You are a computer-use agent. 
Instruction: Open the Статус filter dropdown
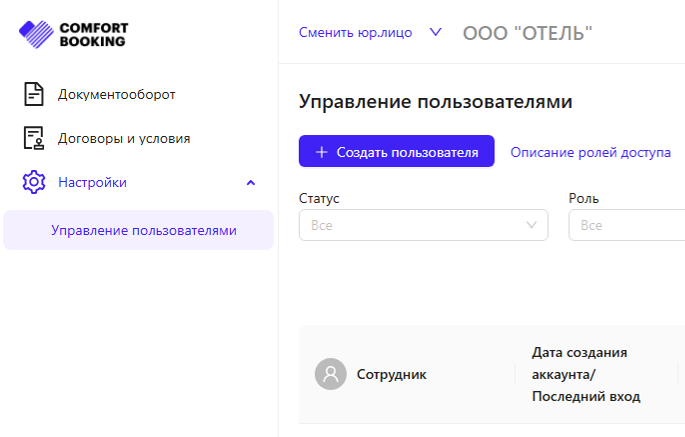(x=422, y=225)
